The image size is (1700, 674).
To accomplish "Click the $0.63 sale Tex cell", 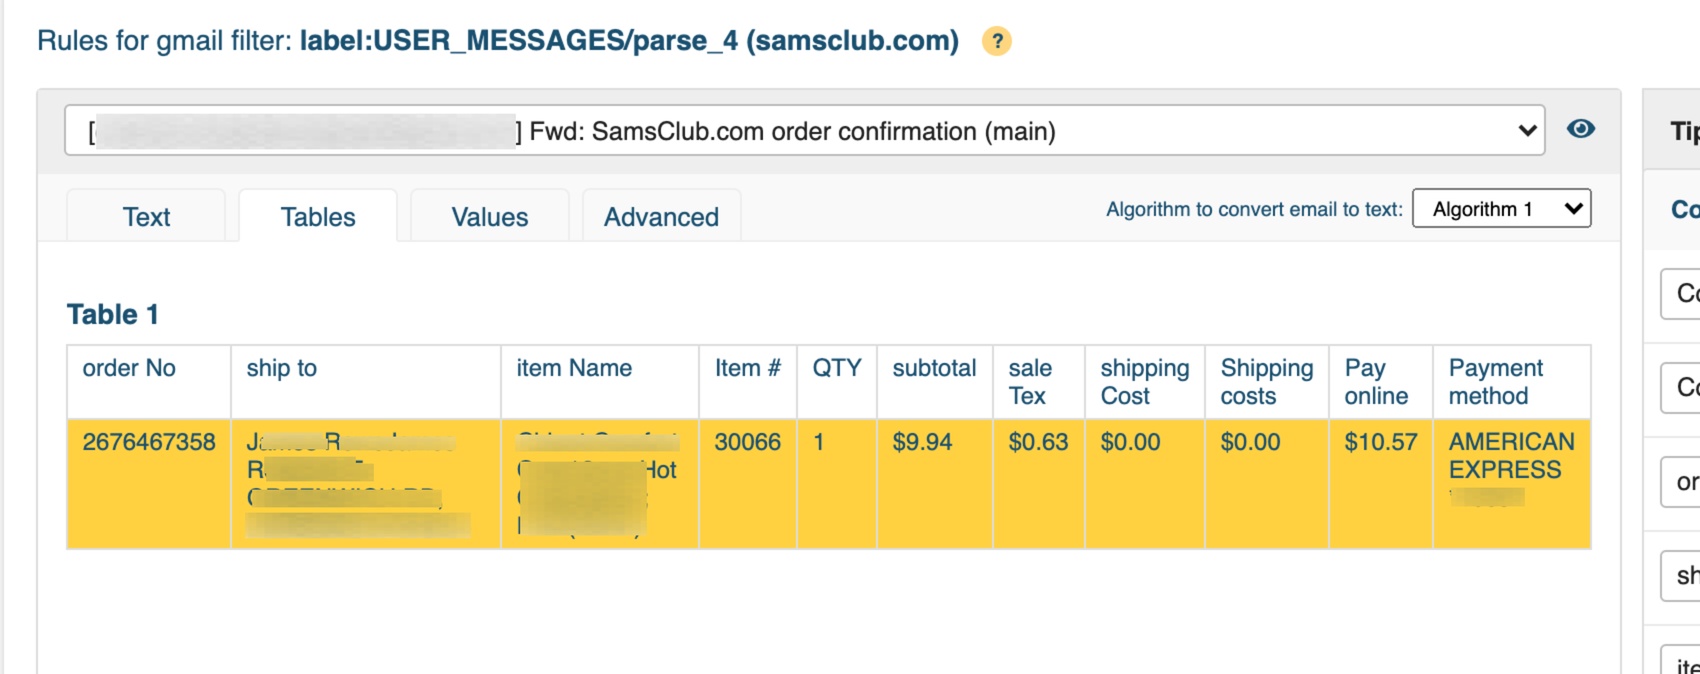I will (1038, 442).
